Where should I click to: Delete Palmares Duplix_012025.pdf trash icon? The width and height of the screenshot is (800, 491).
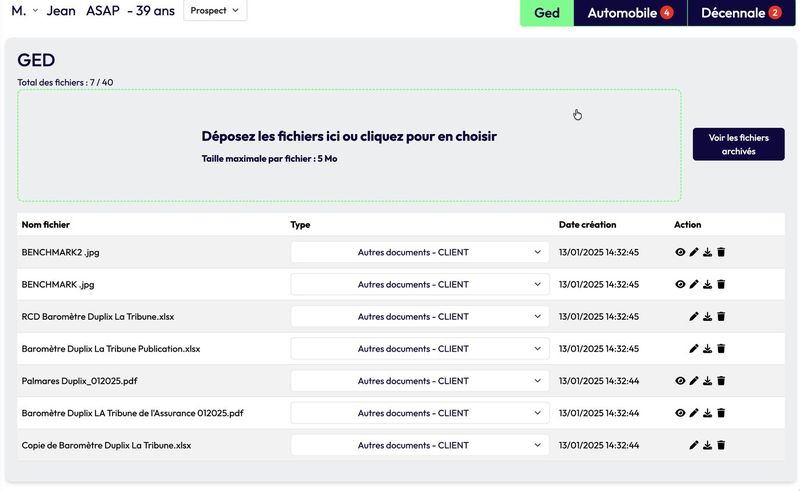click(721, 381)
